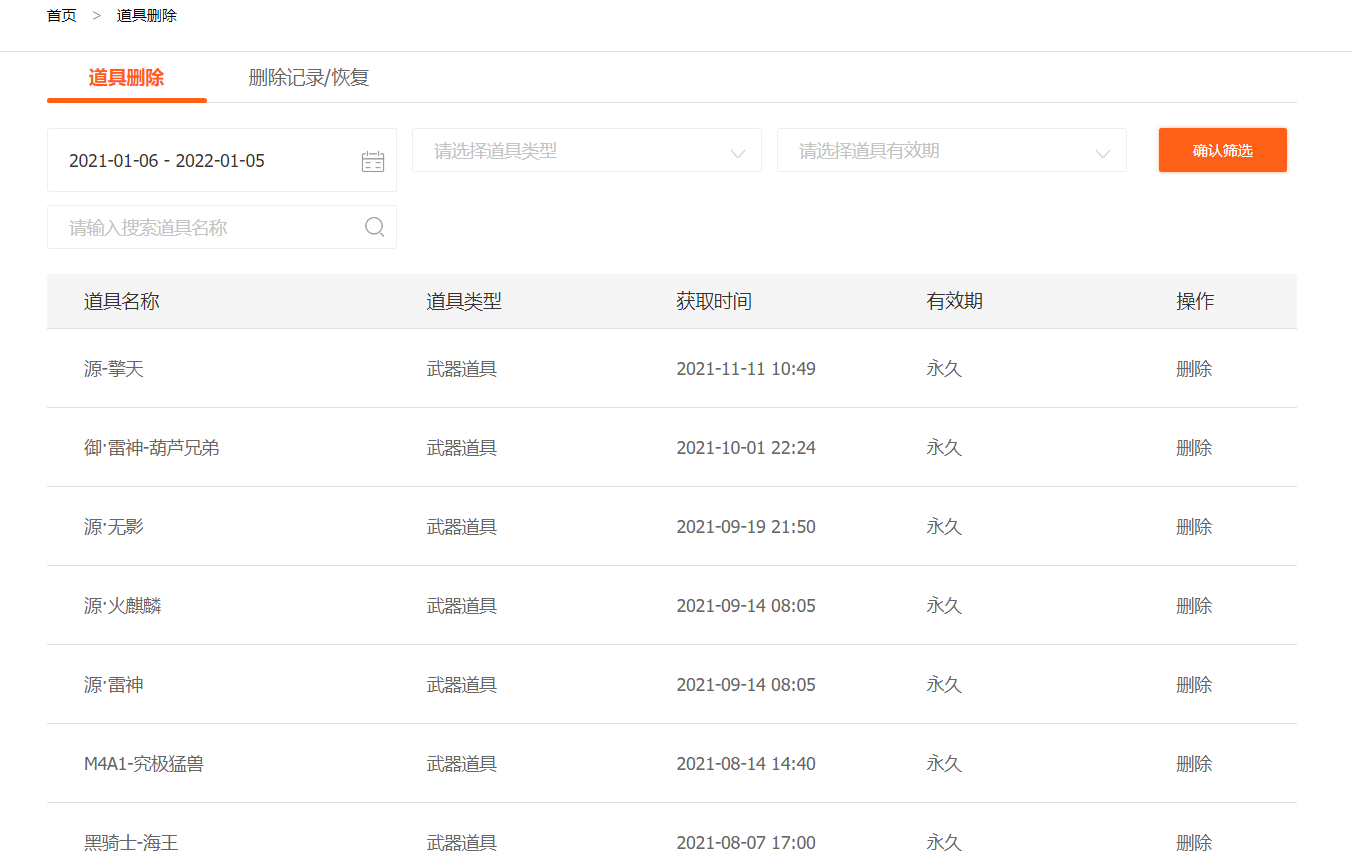Click 武器道具 in the M4A1-究极猛兽 row
The height and width of the screenshot is (854, 1352).
pyautogui.click(x=462, y=764)
